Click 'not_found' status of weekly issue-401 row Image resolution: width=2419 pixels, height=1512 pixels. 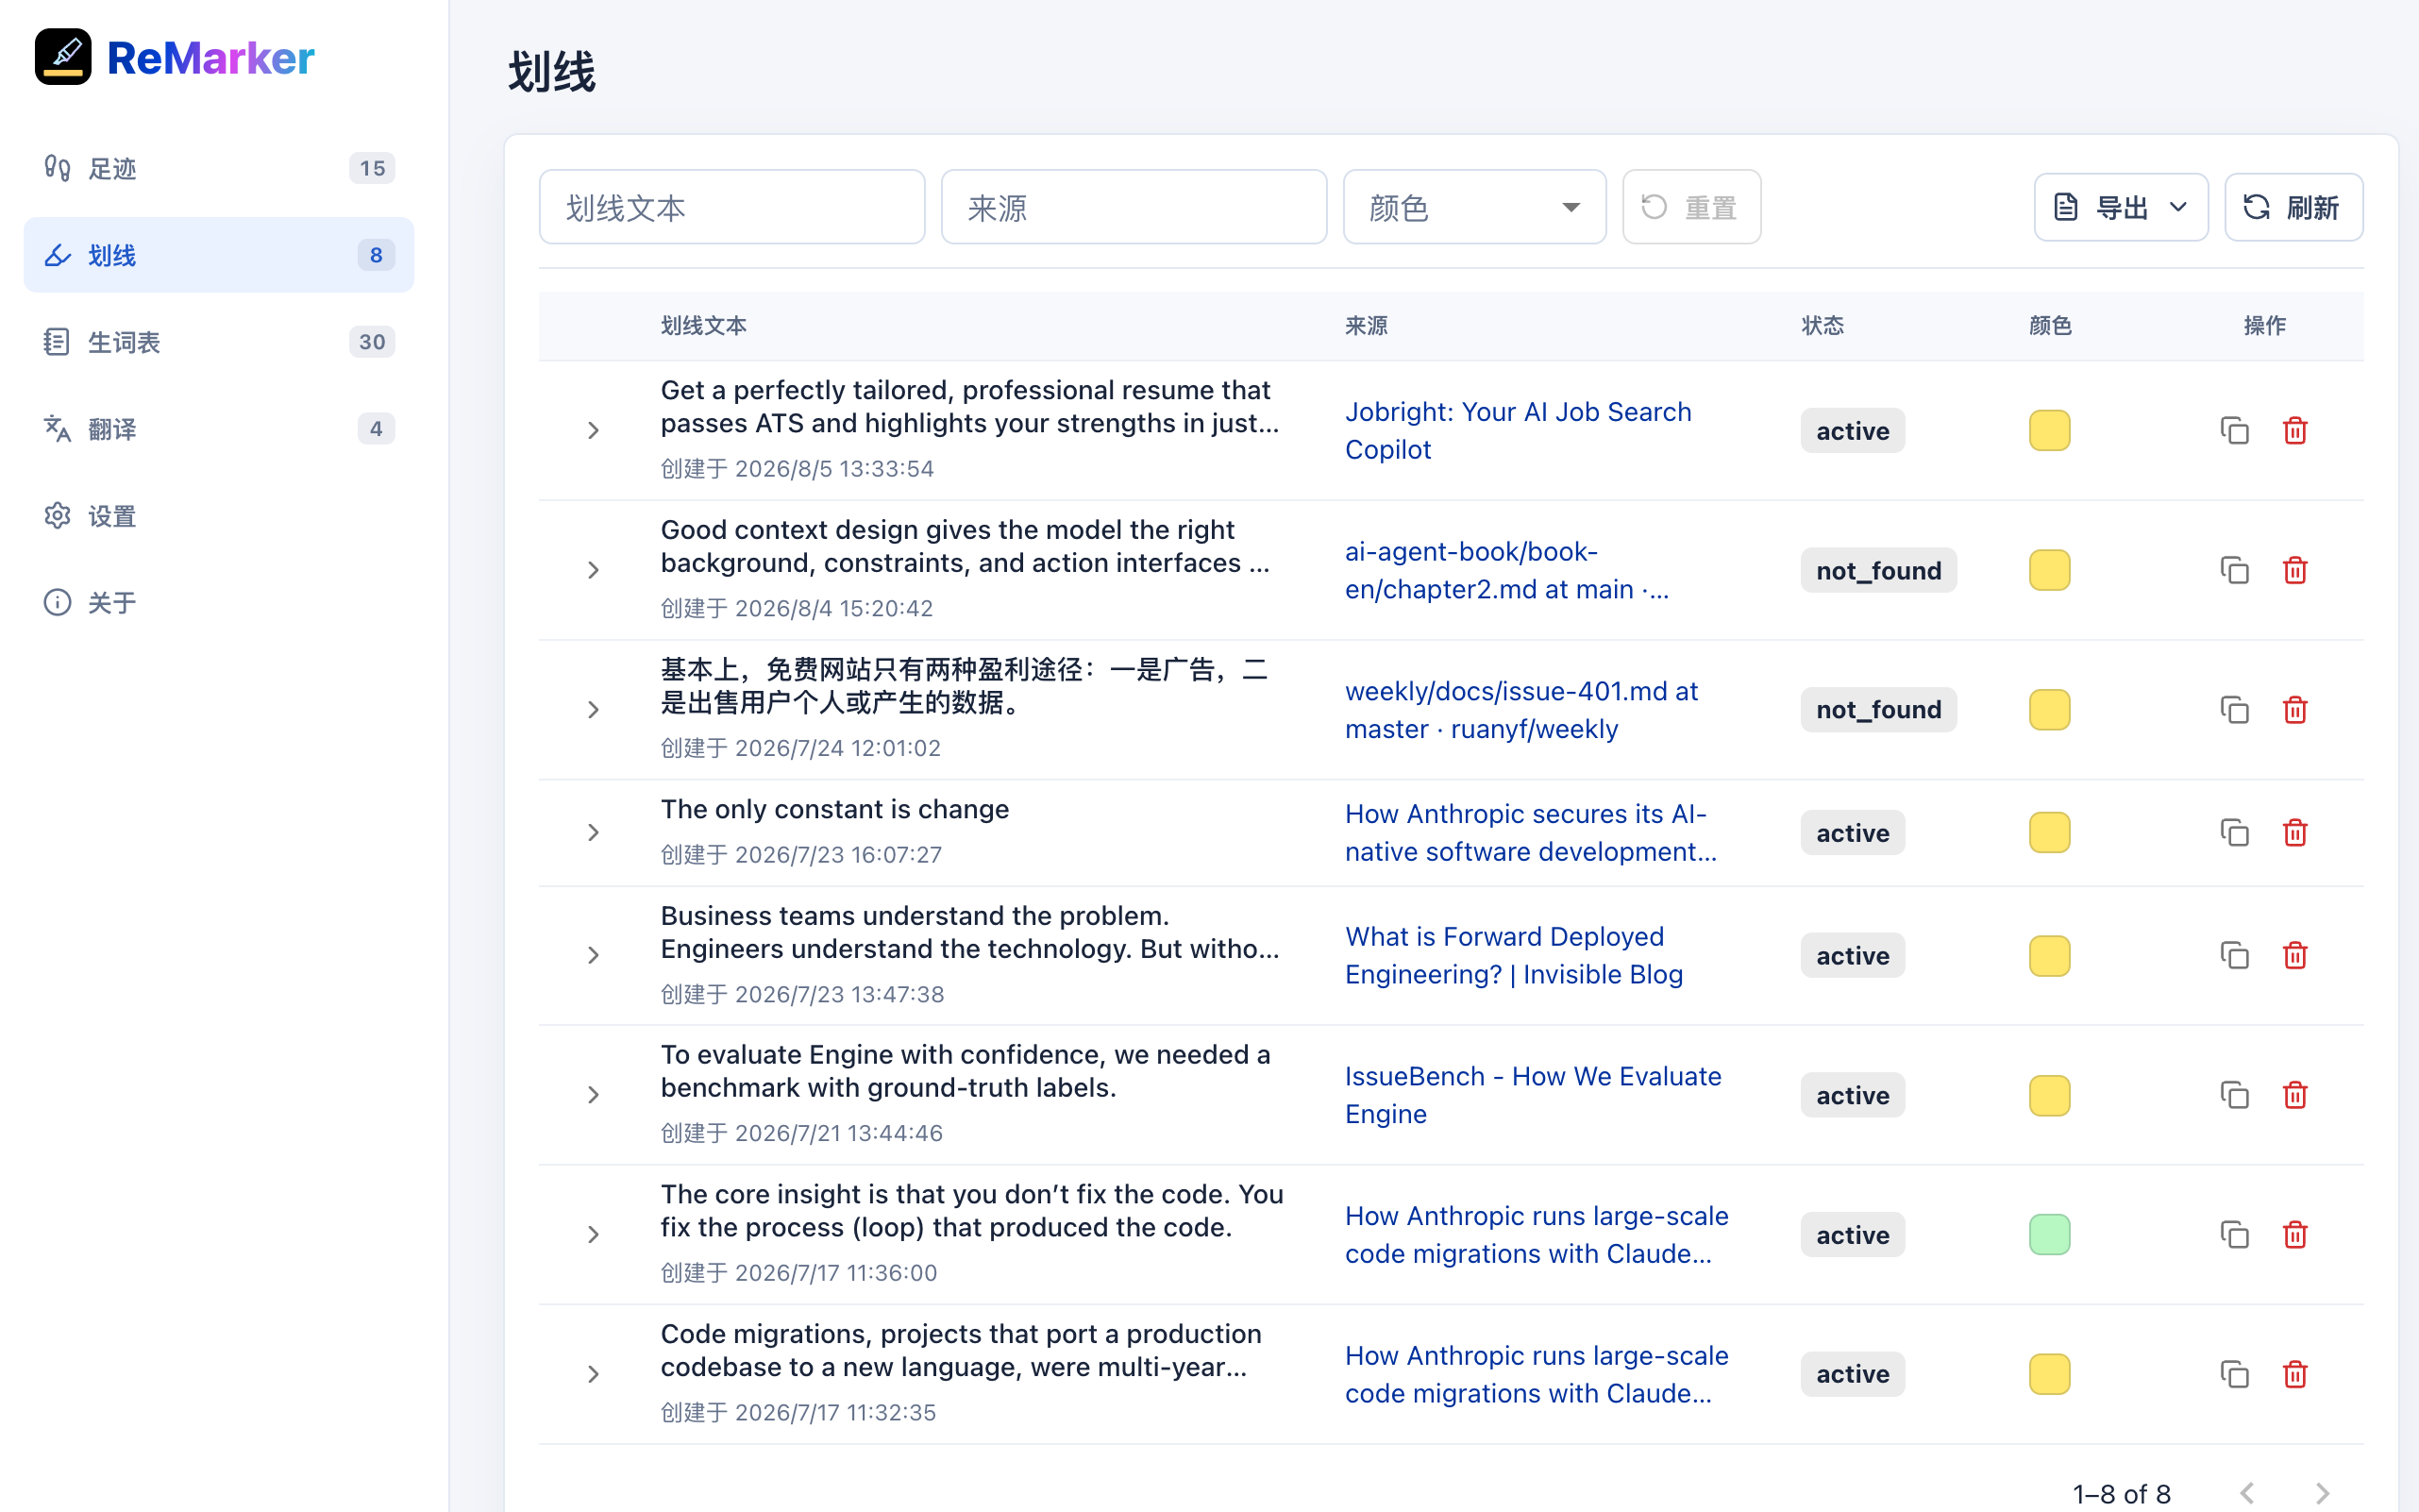[x=1878, y=710]
